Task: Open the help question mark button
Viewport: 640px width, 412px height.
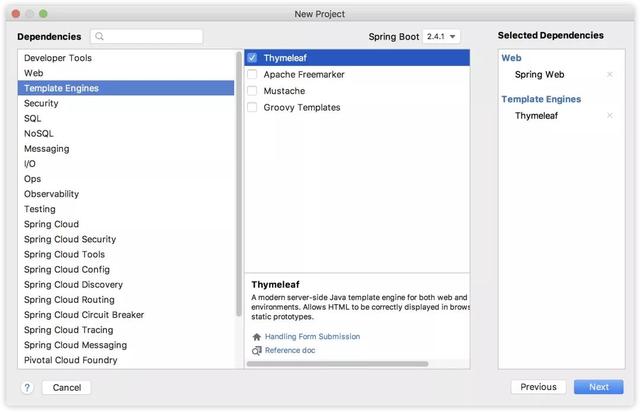Action: [x=27, y=388]
